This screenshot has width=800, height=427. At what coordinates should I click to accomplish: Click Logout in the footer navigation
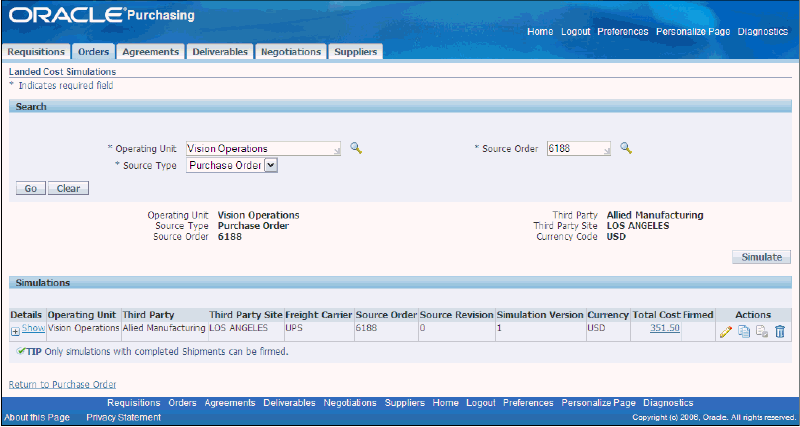(x=481, y=403)
